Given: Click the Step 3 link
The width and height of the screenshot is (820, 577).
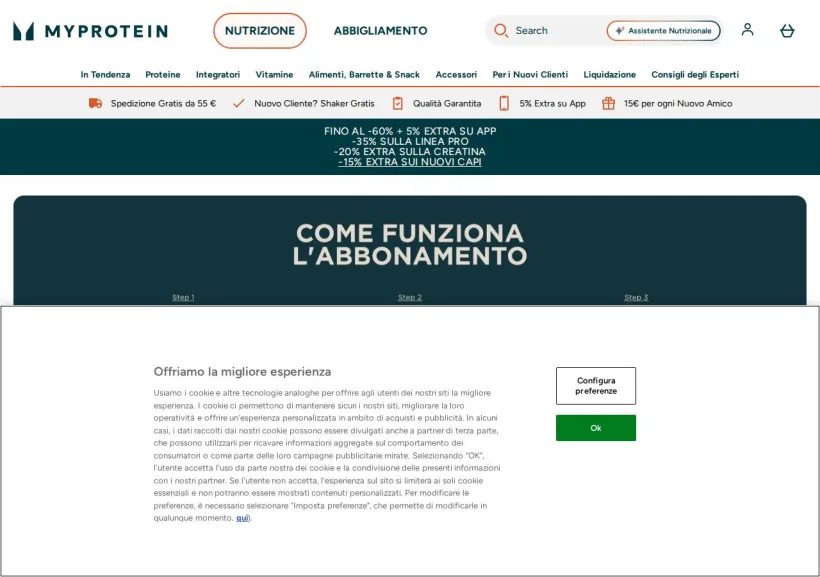Looking at the screenshot, I should click(636, 297).
